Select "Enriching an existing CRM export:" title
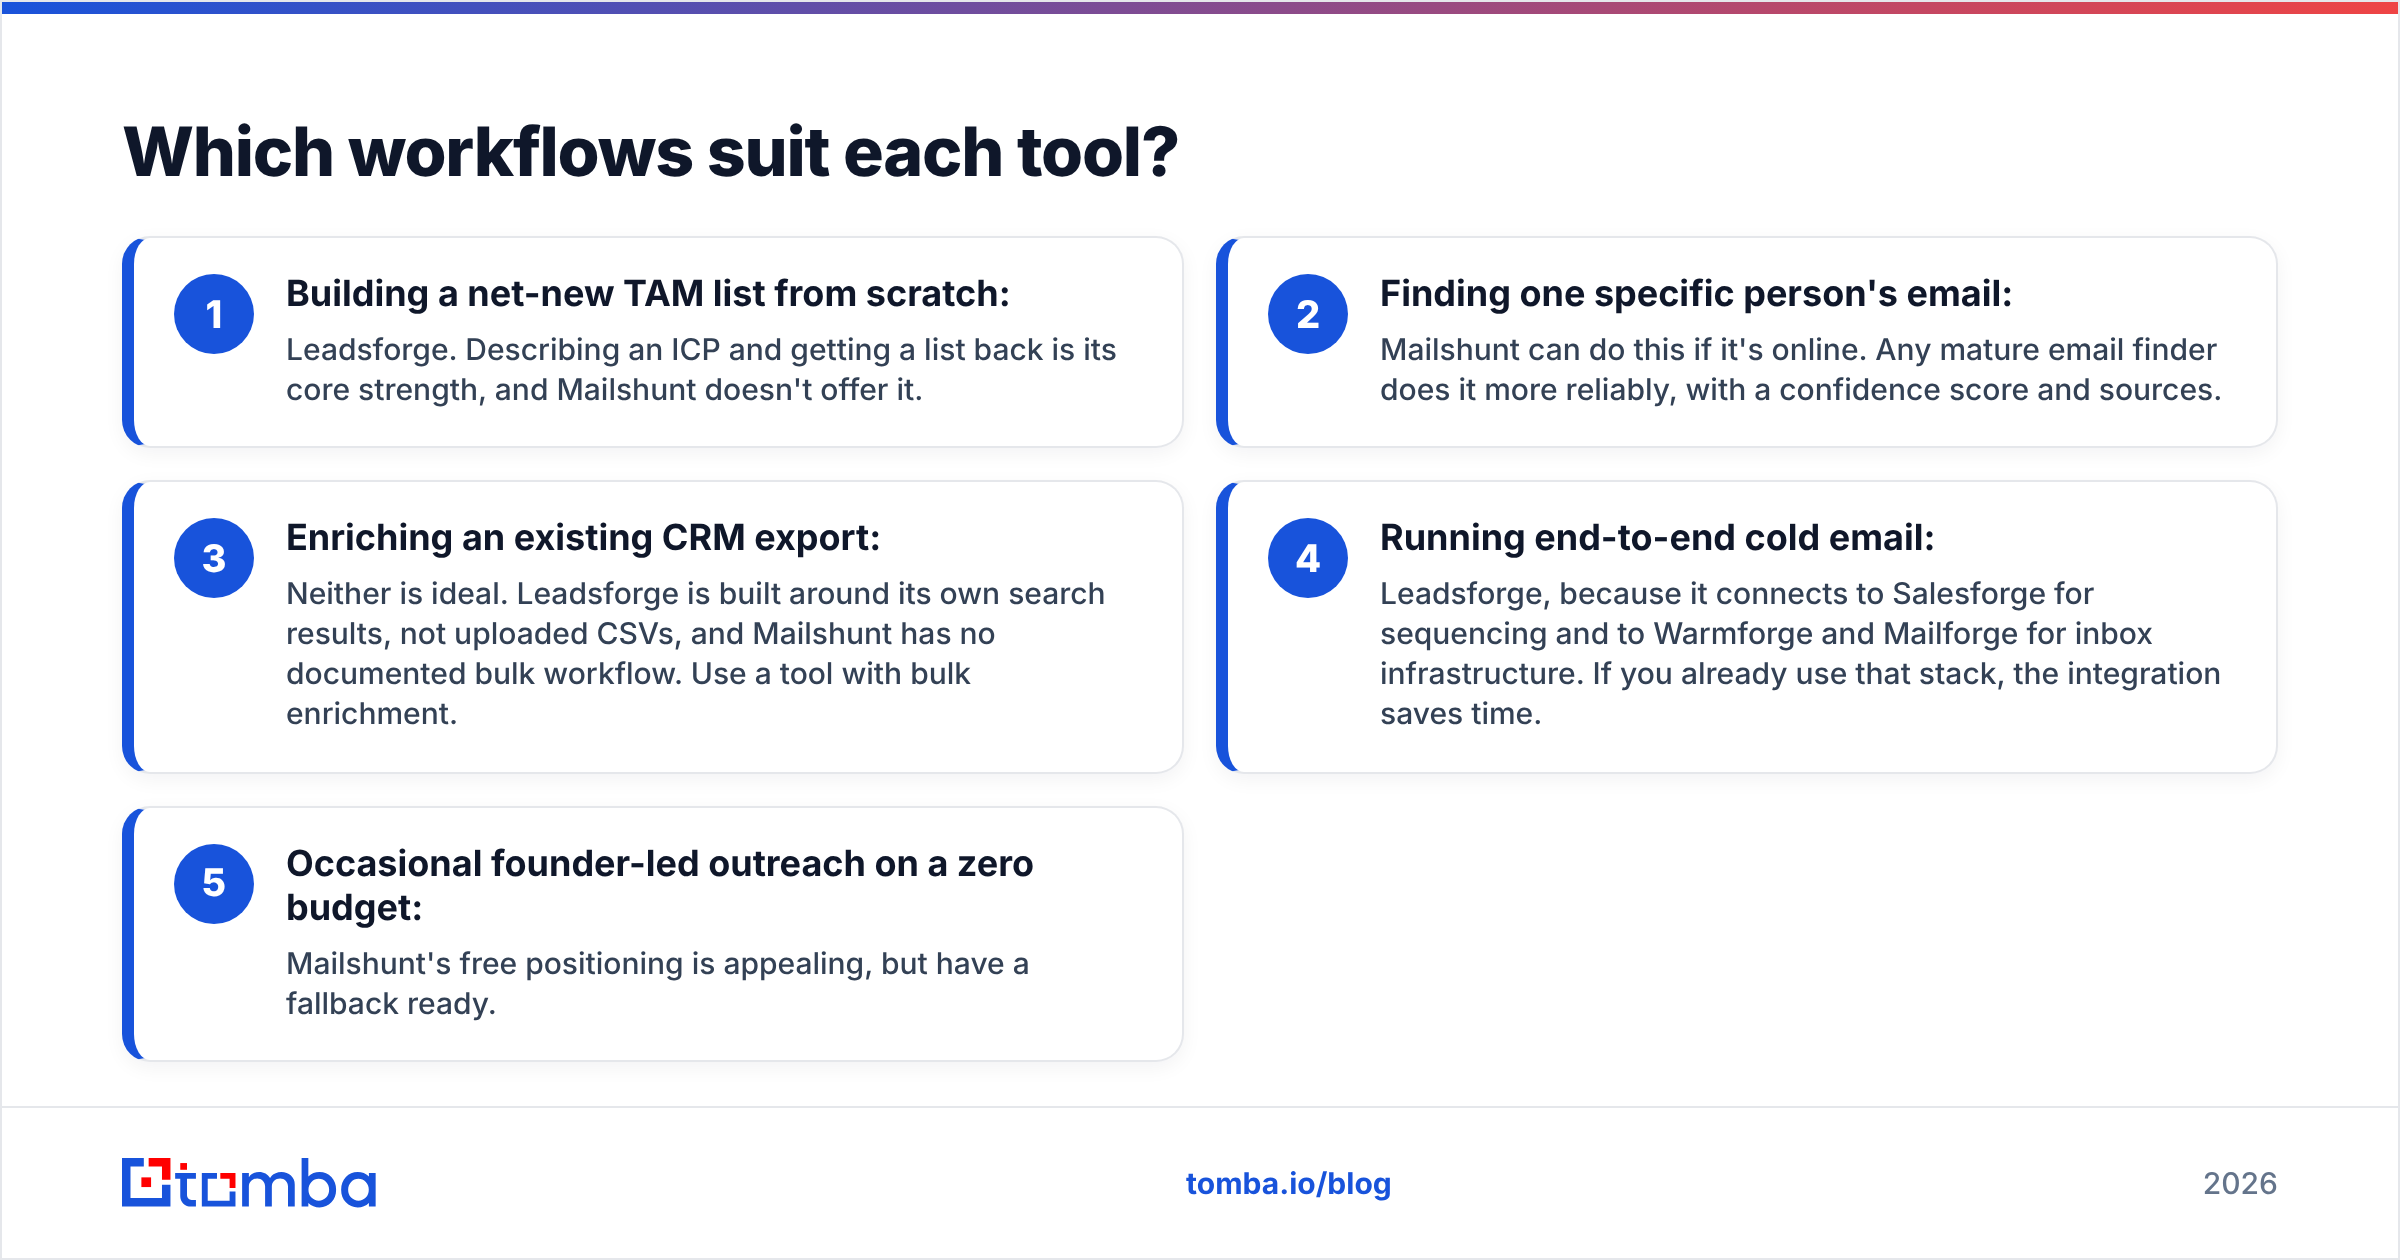 coord(583,538)
